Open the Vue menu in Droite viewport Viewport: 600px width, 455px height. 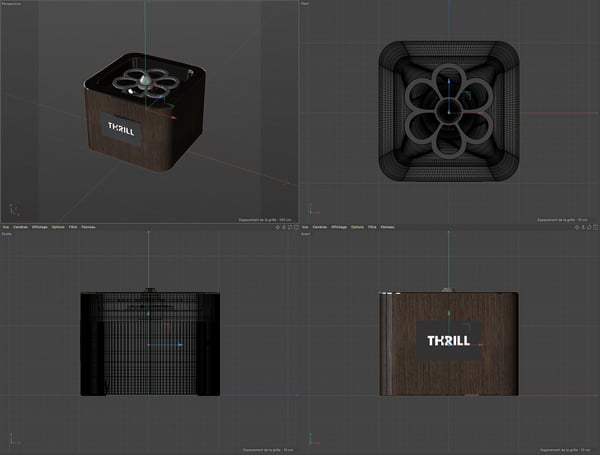(6, 228)
